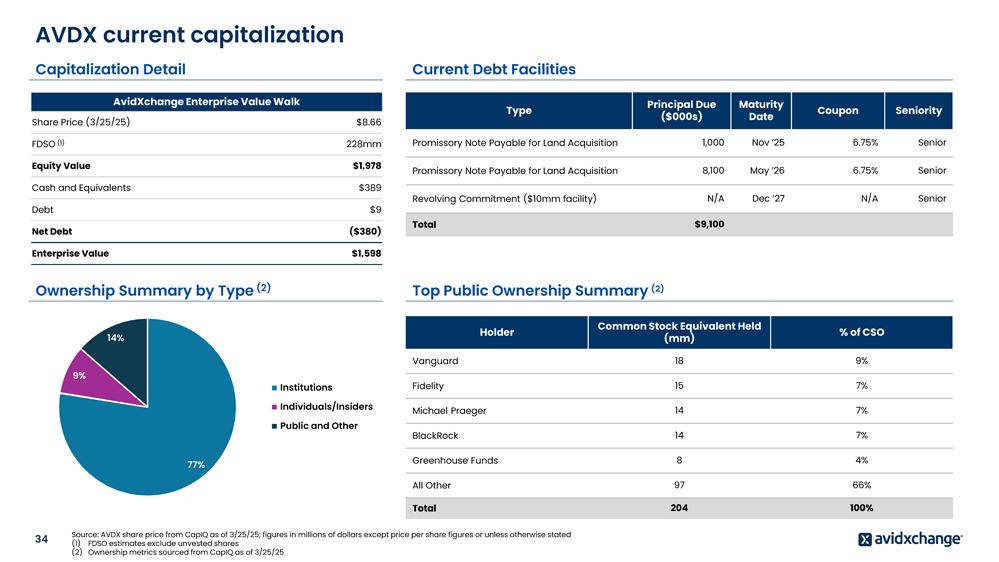Click the Institutions legend color square

click(274, 387)
